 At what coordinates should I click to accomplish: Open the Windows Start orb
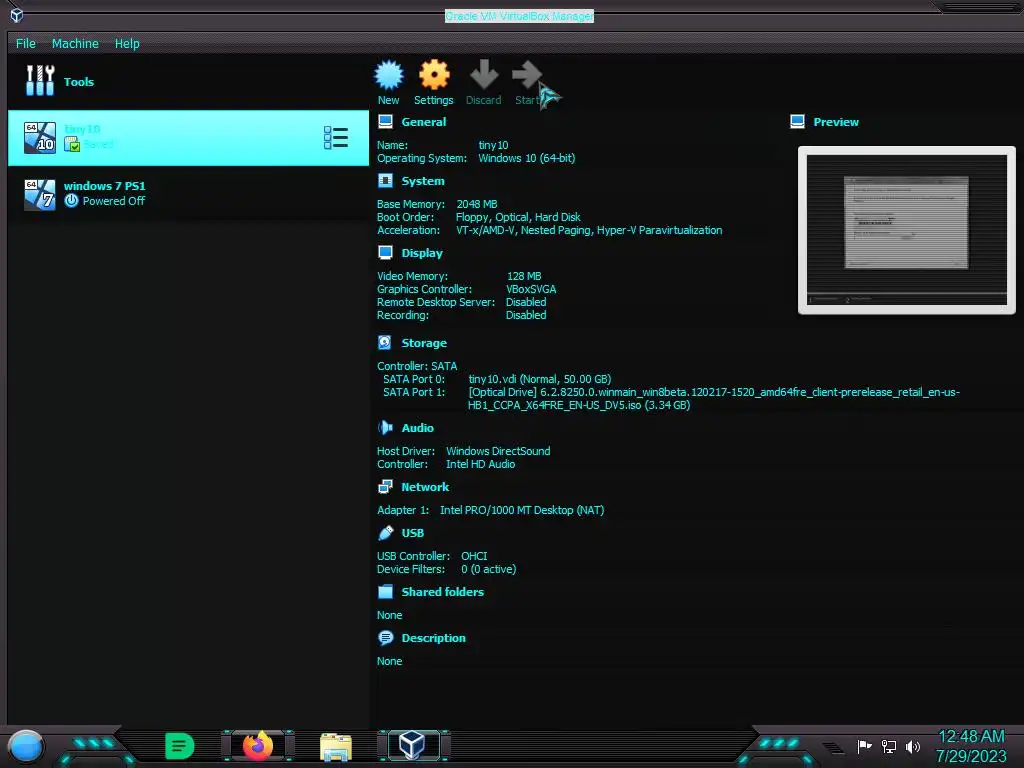tap(26, 746)
